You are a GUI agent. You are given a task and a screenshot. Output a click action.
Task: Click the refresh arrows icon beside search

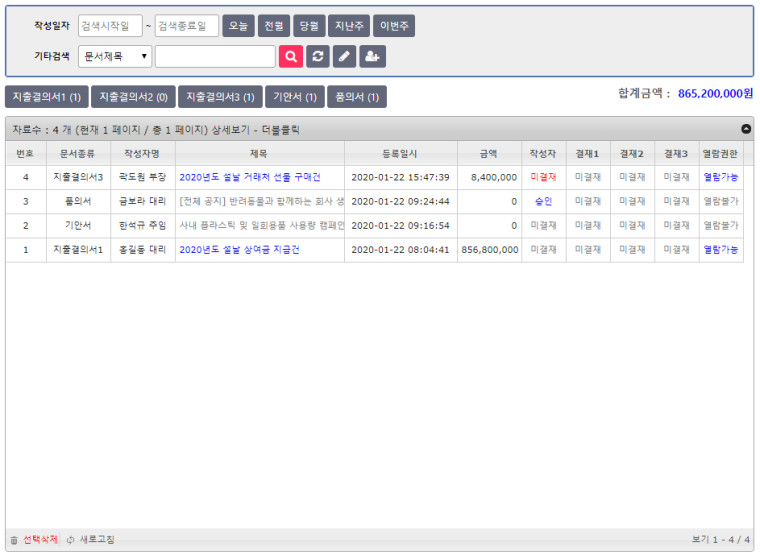click(x=318, y=57)
